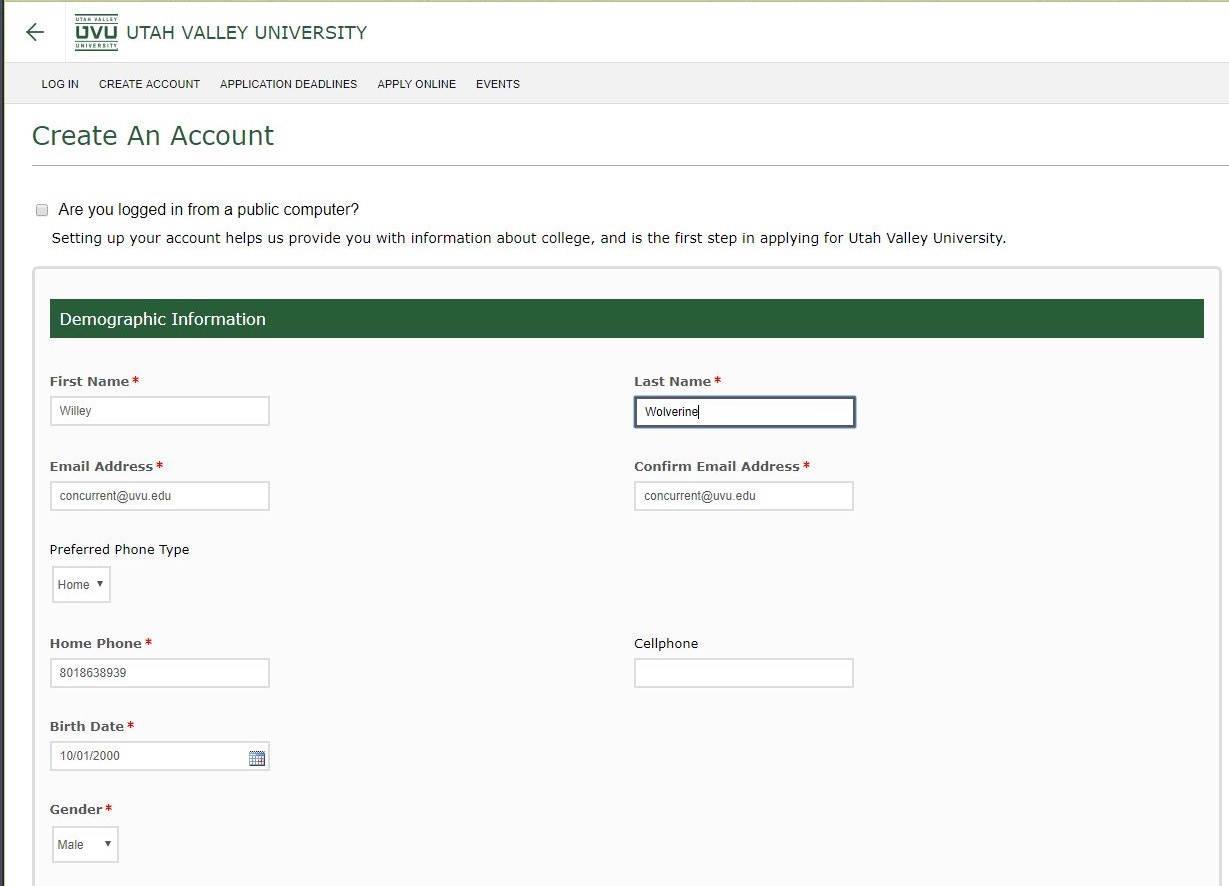The height and width of the screenshot is (886, 1229).
Task: Click the Demographic Information section header
Action: click(627, 319)
